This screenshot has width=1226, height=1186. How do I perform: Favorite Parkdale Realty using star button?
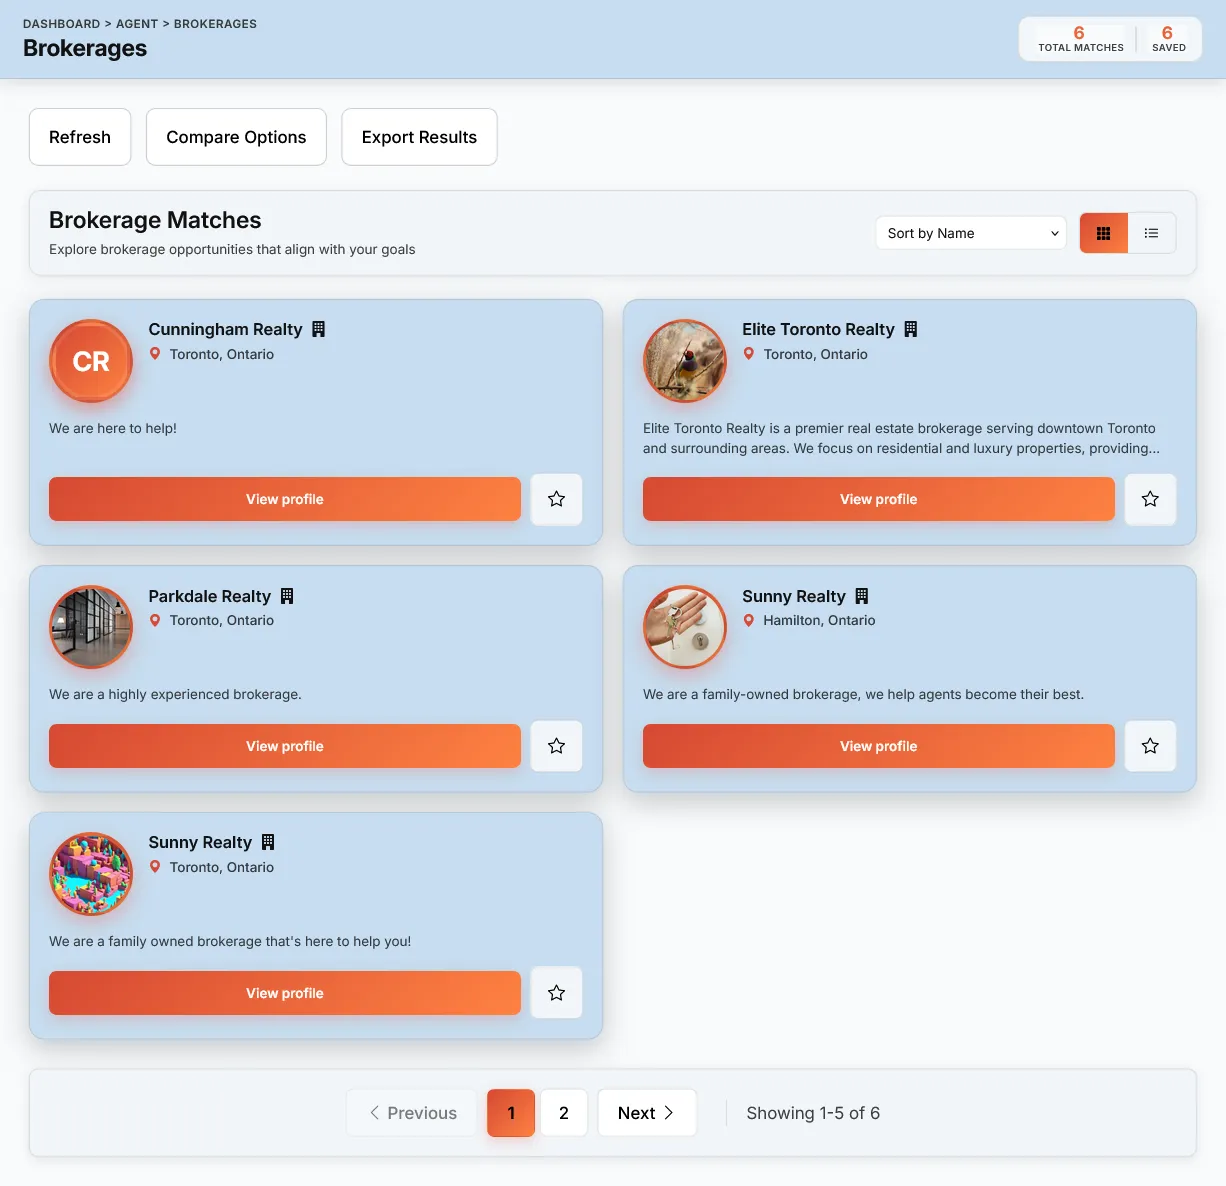coord(556,746)
